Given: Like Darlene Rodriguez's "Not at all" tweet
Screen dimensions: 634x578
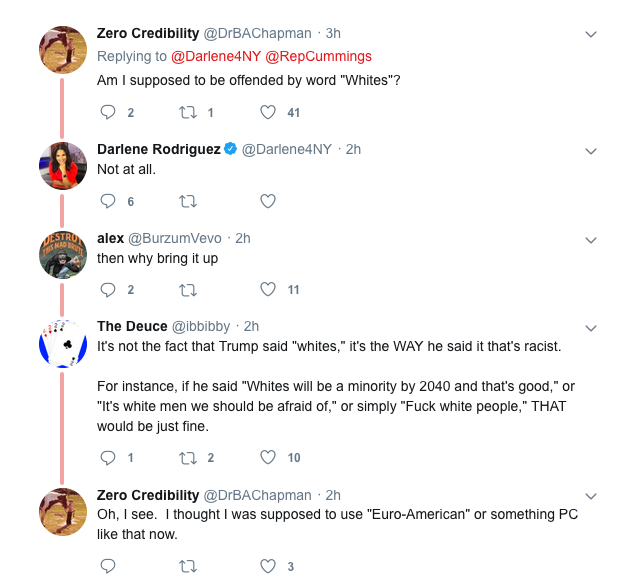Looking at the screenshot, I should point(267,201).
